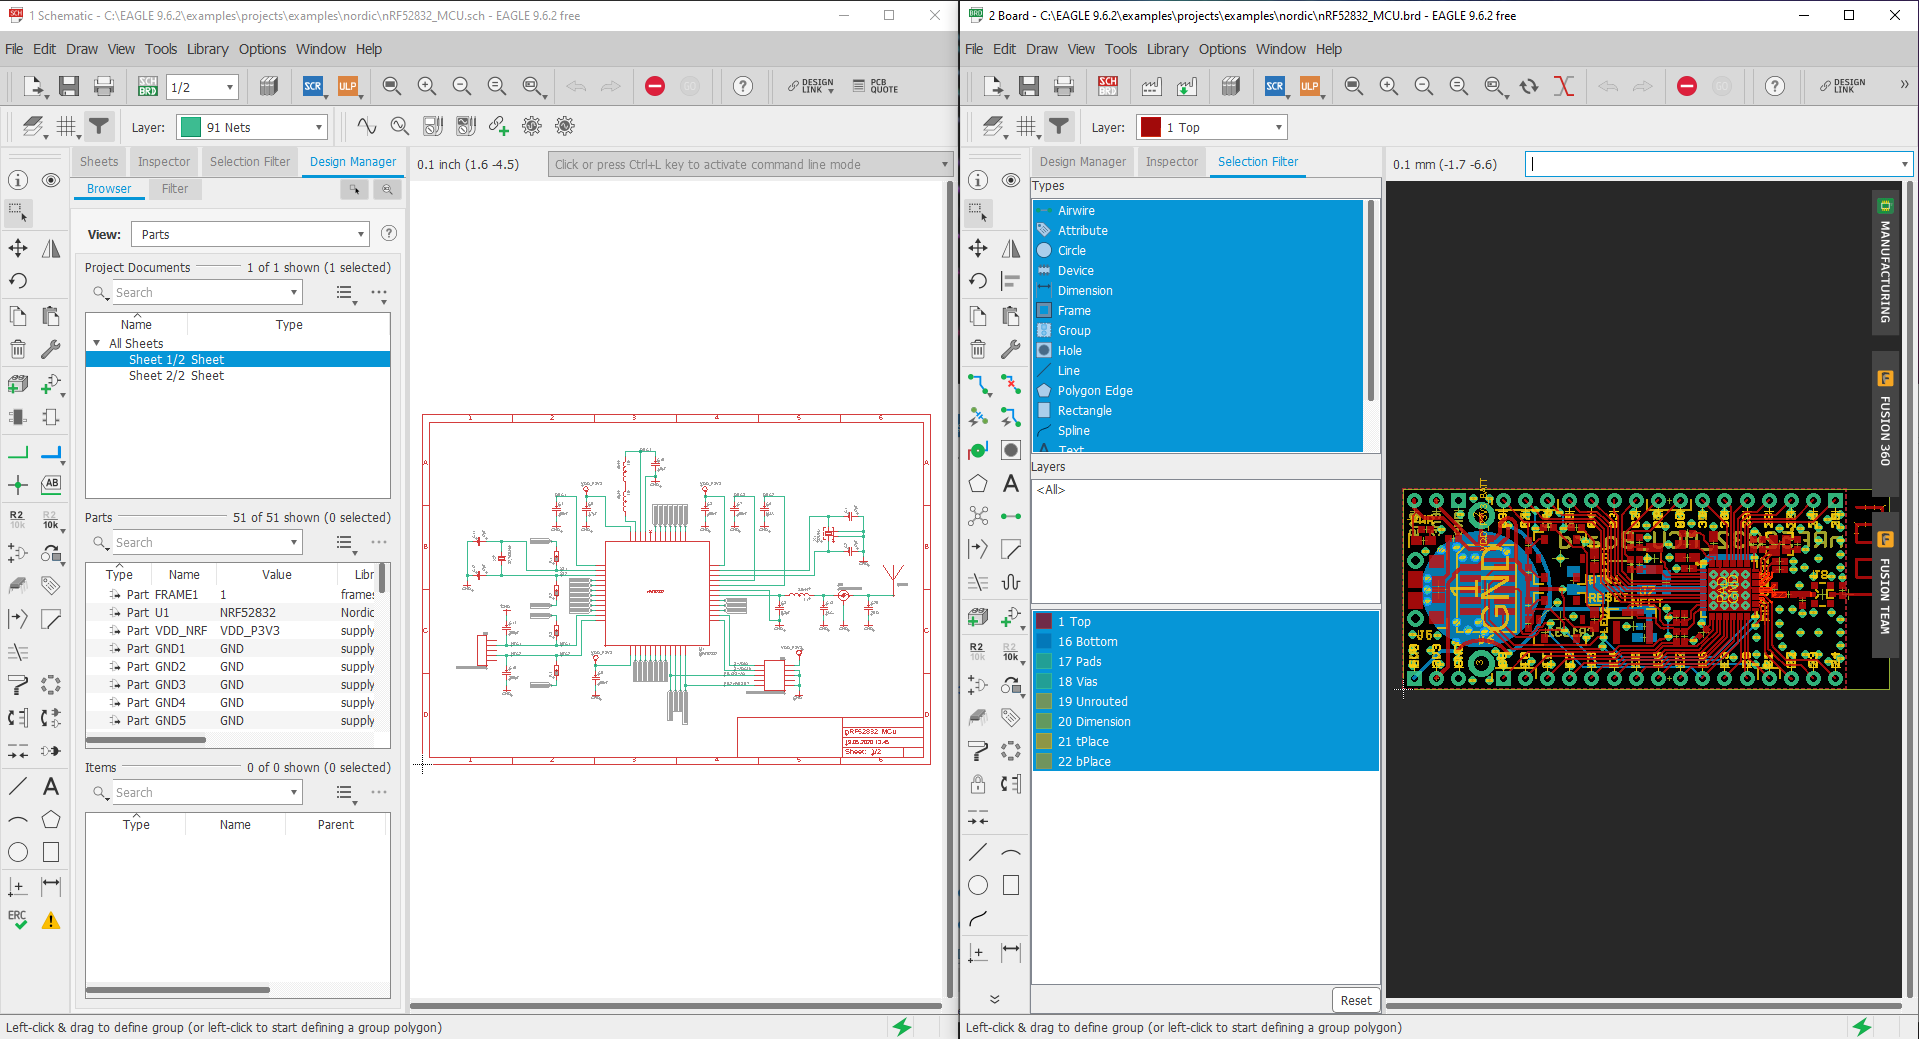
Task: Open the 91 Nets layer dropdown
Action: [252, 128]
